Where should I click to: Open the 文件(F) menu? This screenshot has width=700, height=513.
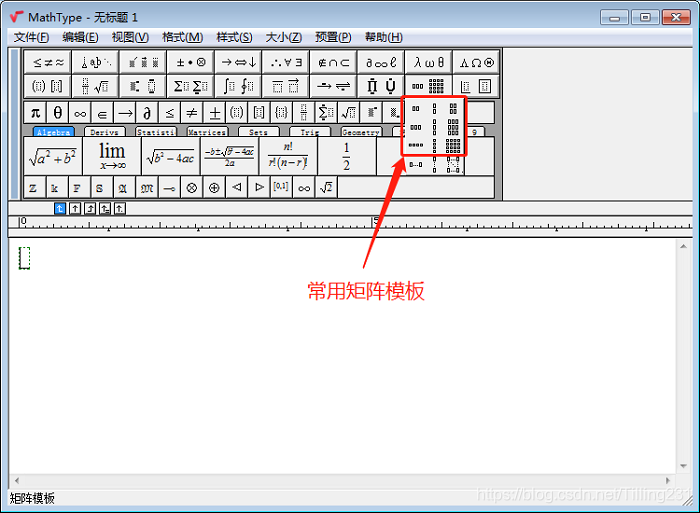(31, 37)
